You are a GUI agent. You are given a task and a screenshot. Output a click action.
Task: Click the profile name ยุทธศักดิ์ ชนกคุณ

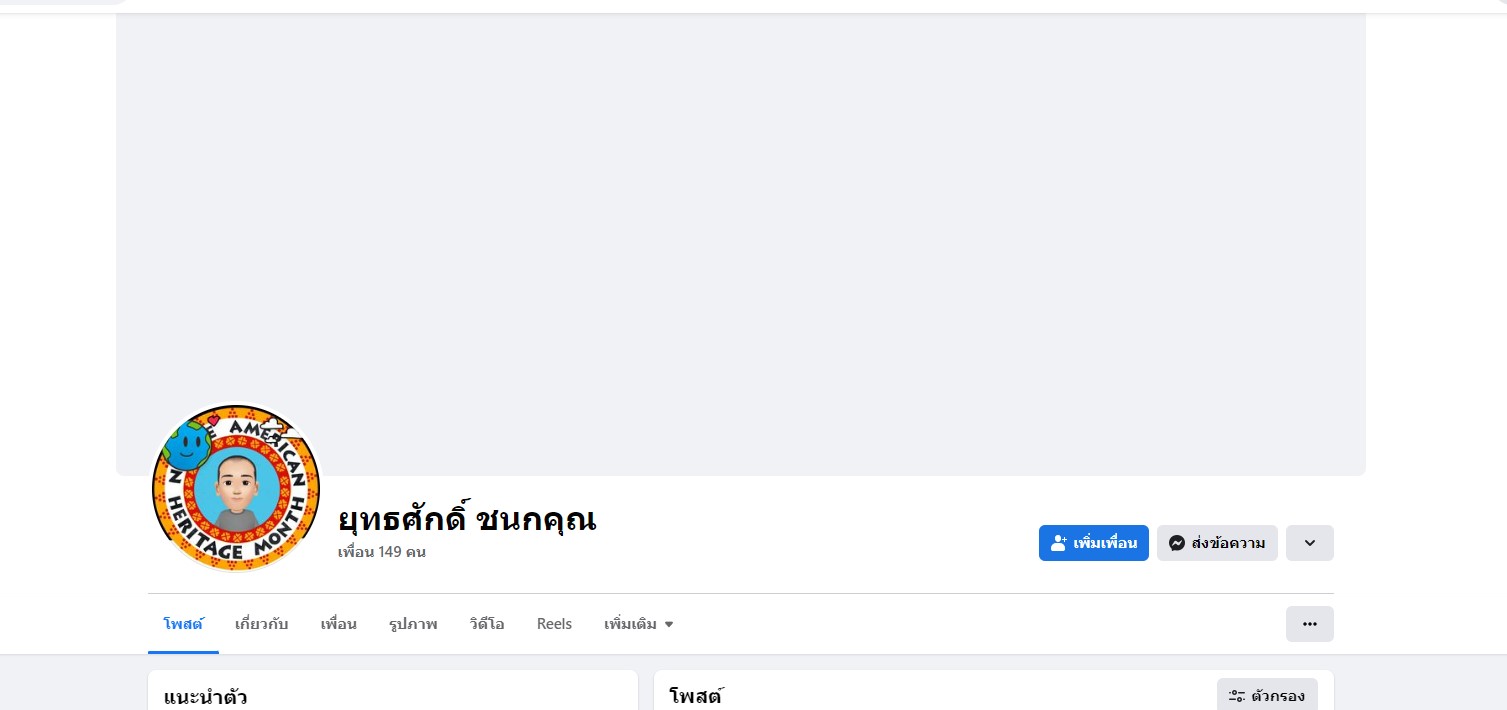coord(466,519)
